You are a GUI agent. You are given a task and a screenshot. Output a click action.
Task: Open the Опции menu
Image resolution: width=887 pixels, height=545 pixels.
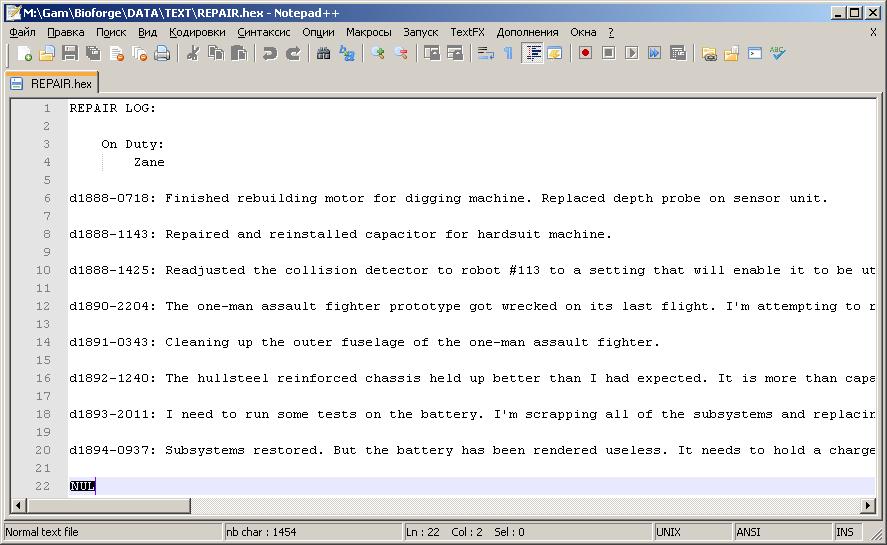(318, 32)
